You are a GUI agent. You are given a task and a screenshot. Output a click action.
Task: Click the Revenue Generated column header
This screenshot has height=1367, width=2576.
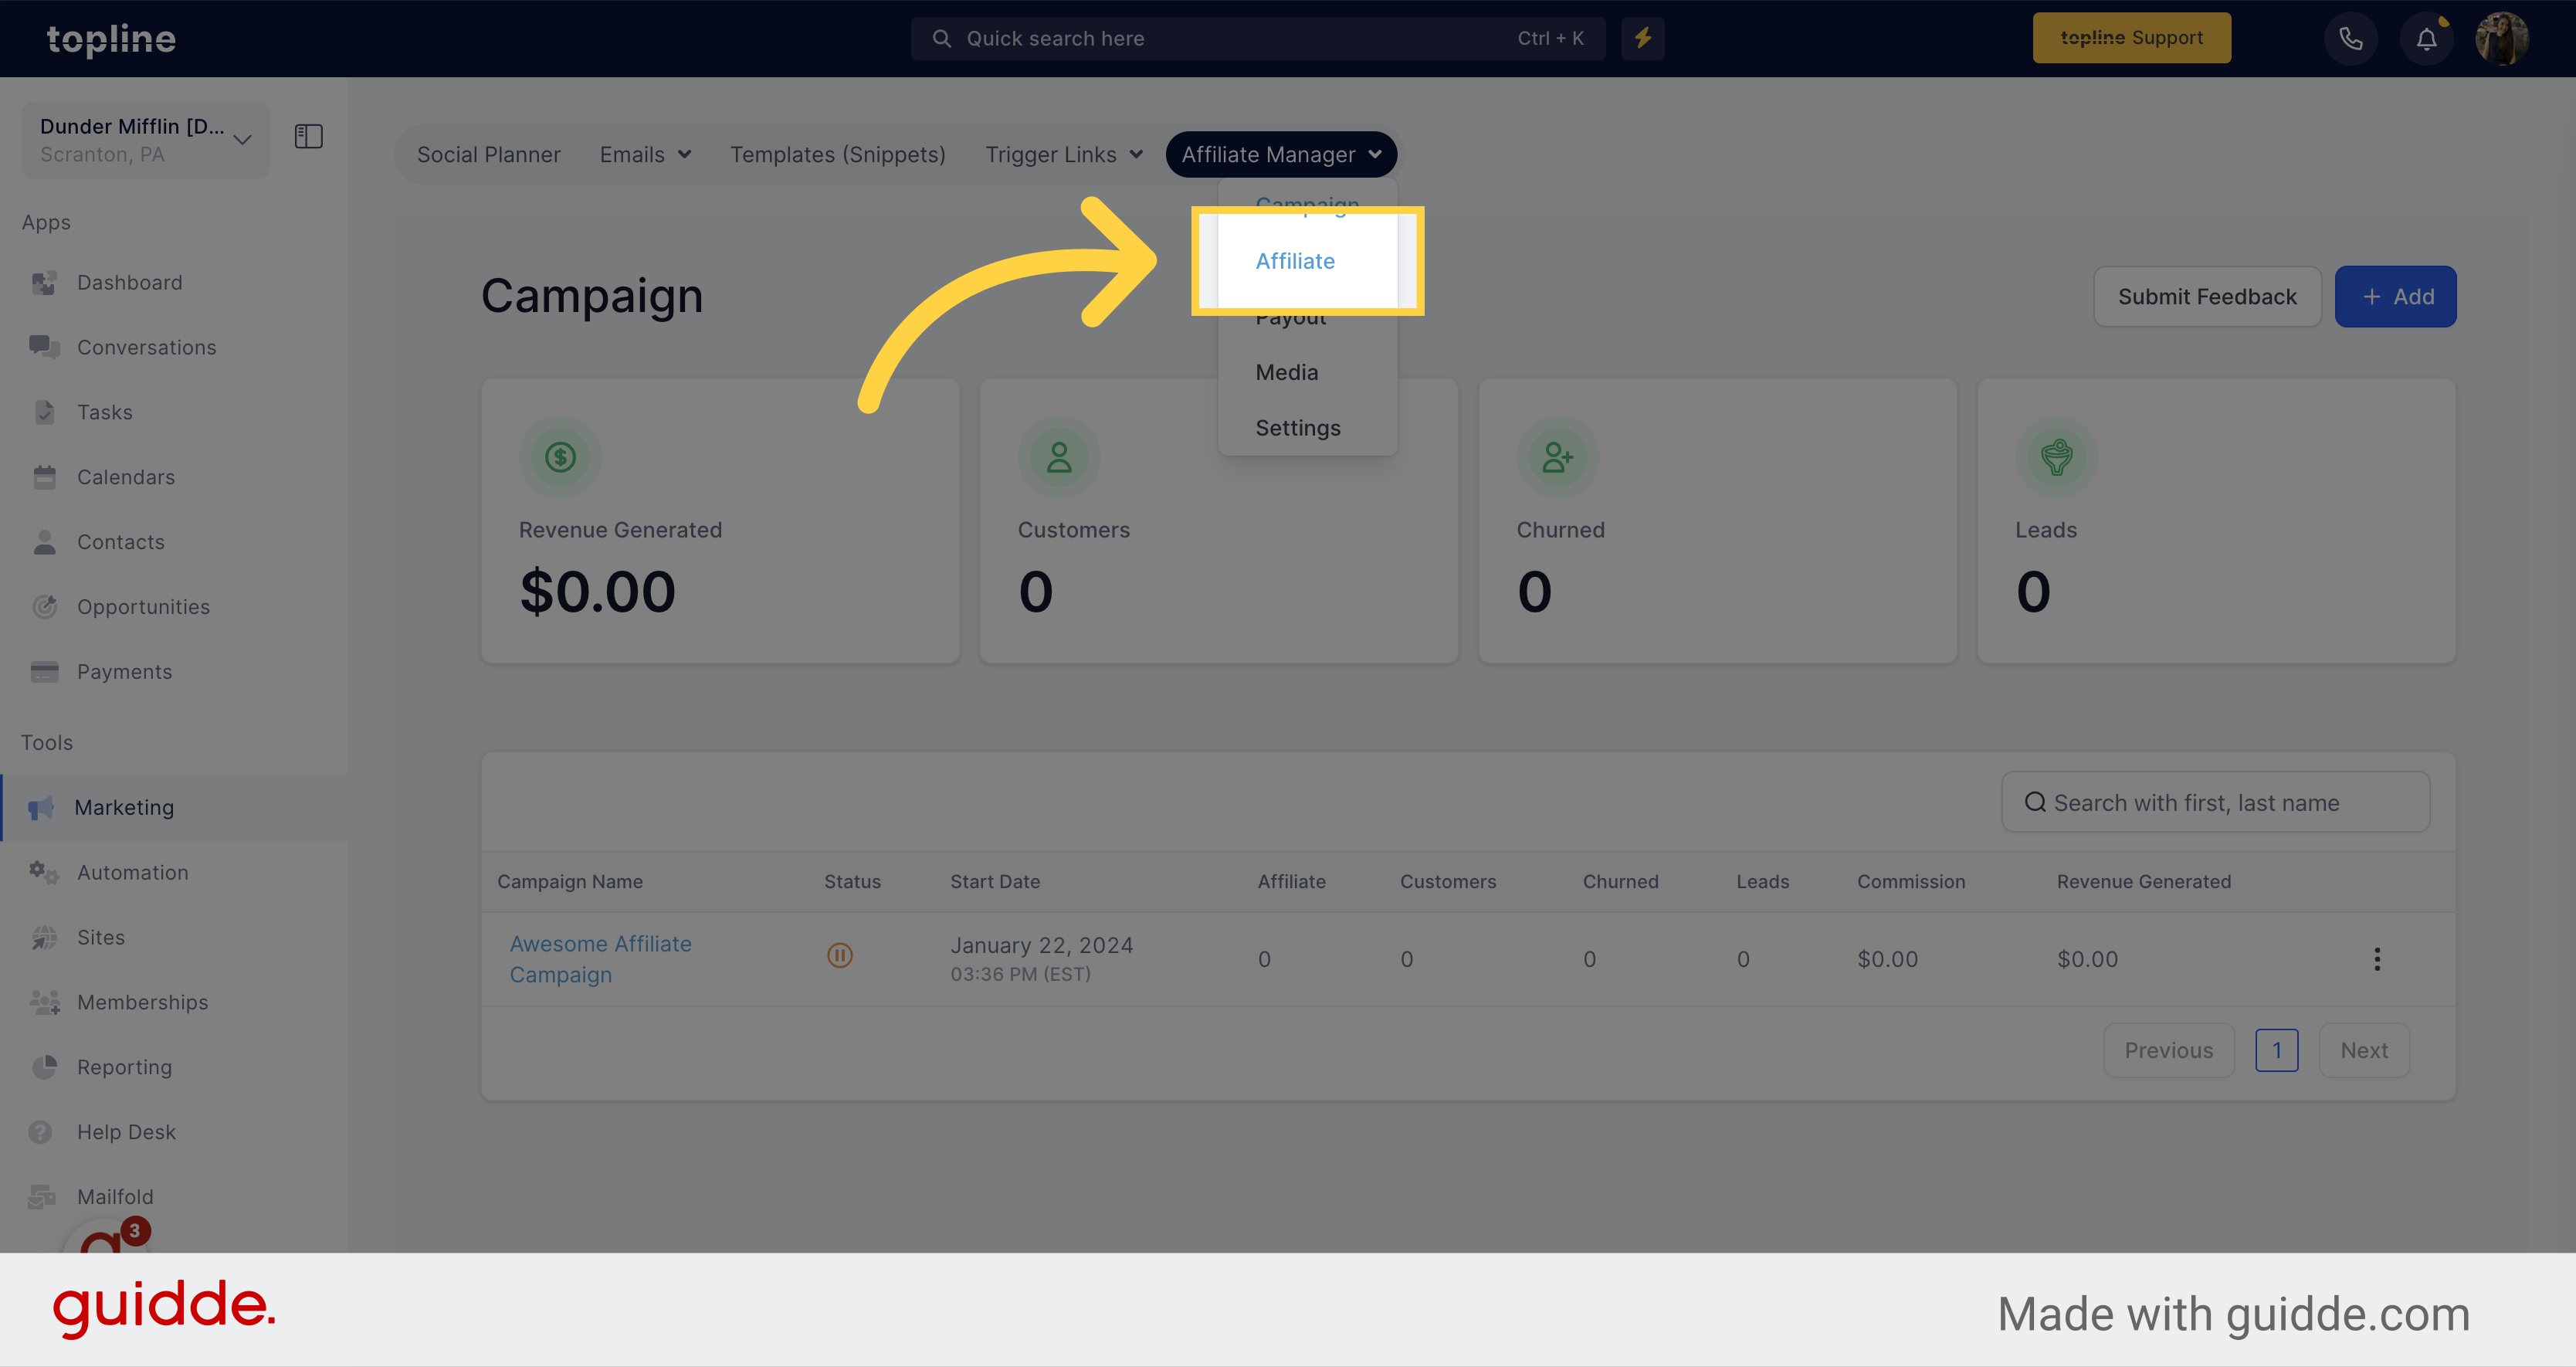(x=2143, y=882)
